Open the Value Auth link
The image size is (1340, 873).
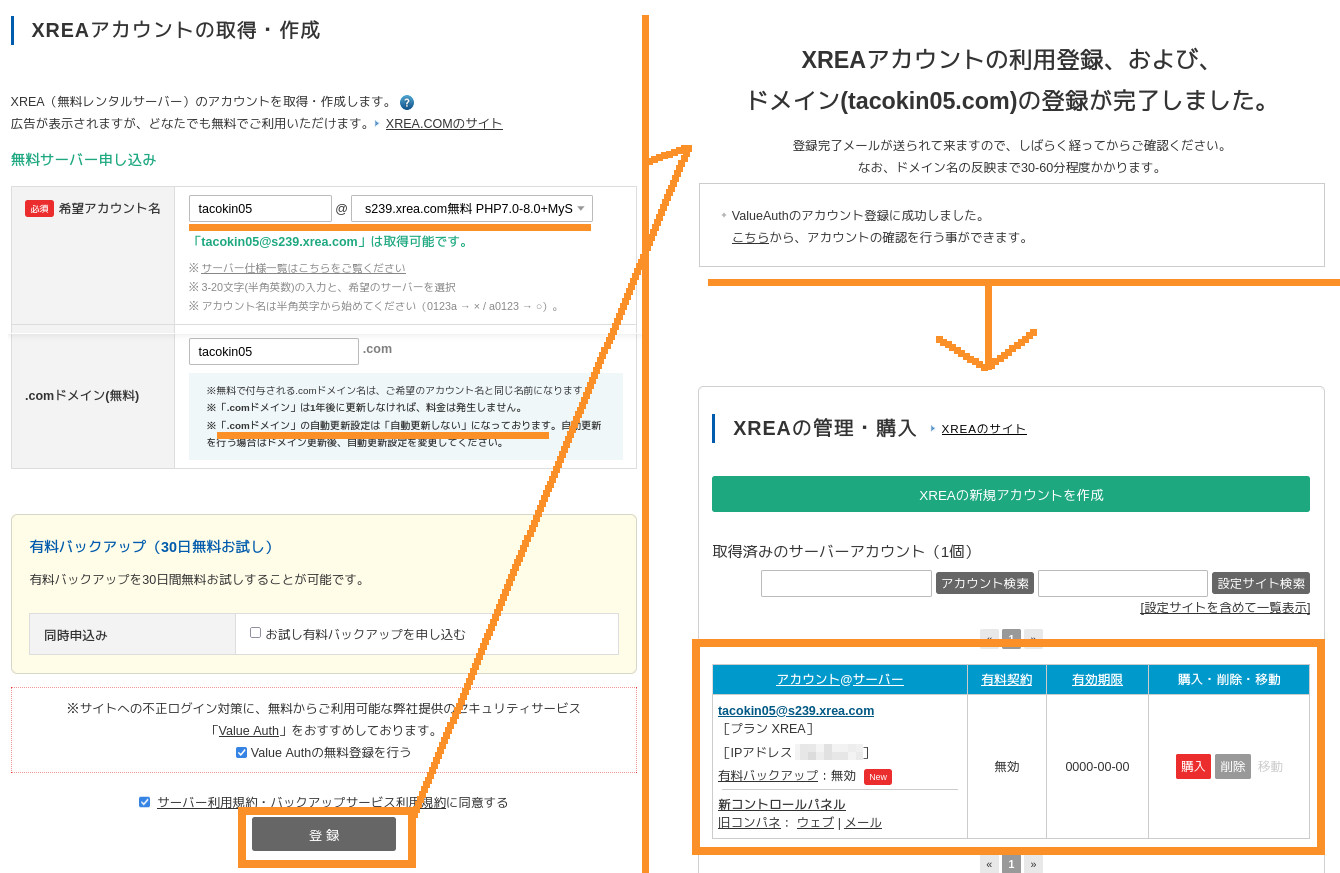click(248, 730)
